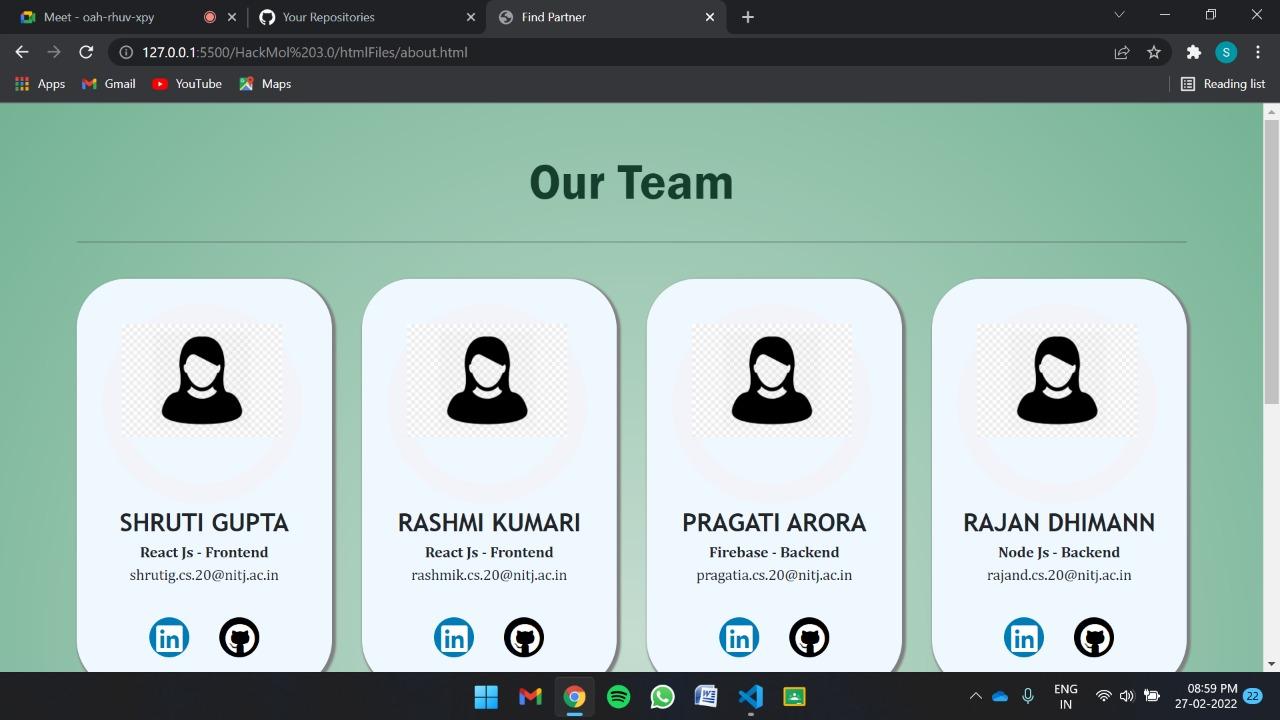Open Rashmi Kumari's GitHub icon
Viewport: 1280px width, 720px height.
pyautogui.click(x=524, y=637)
